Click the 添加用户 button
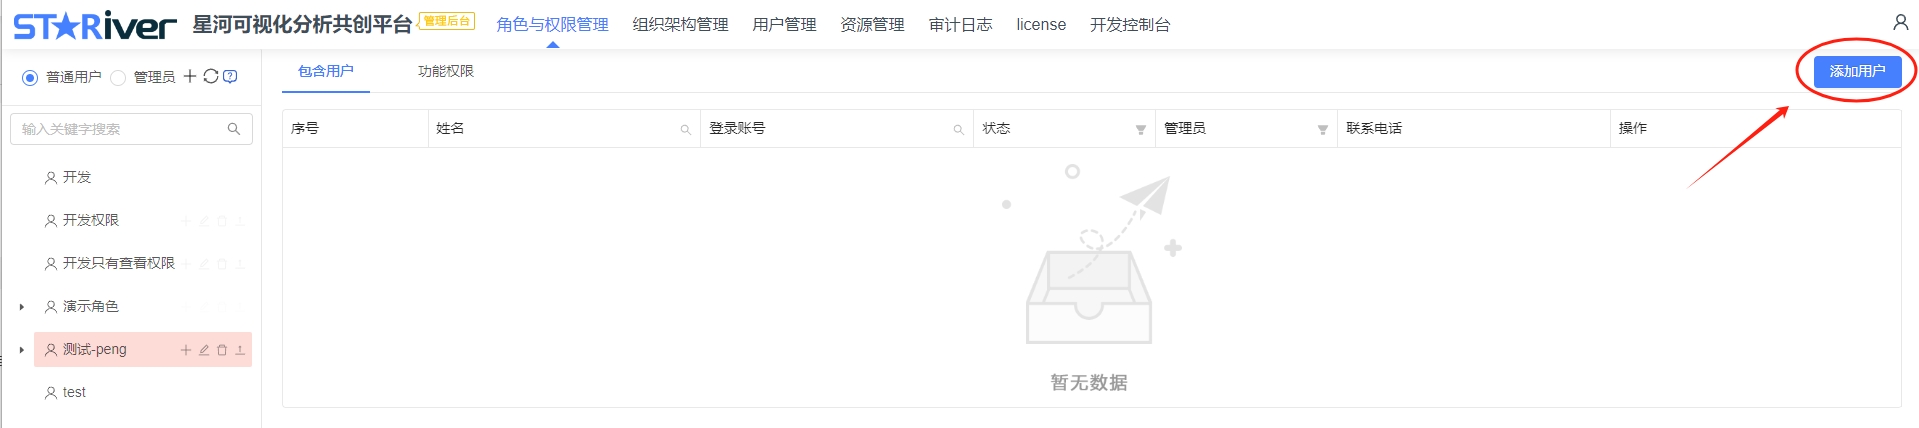Image resolution: width=1919 pixels, height=428 pixels. (1857, 71)
